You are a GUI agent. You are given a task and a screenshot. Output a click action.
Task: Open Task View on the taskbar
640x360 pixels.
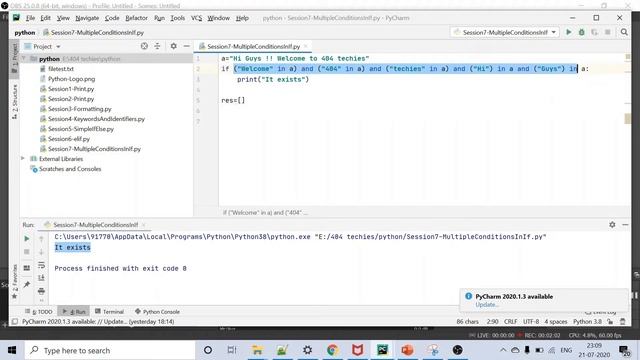pyautogui.click(x=232, y=350)
